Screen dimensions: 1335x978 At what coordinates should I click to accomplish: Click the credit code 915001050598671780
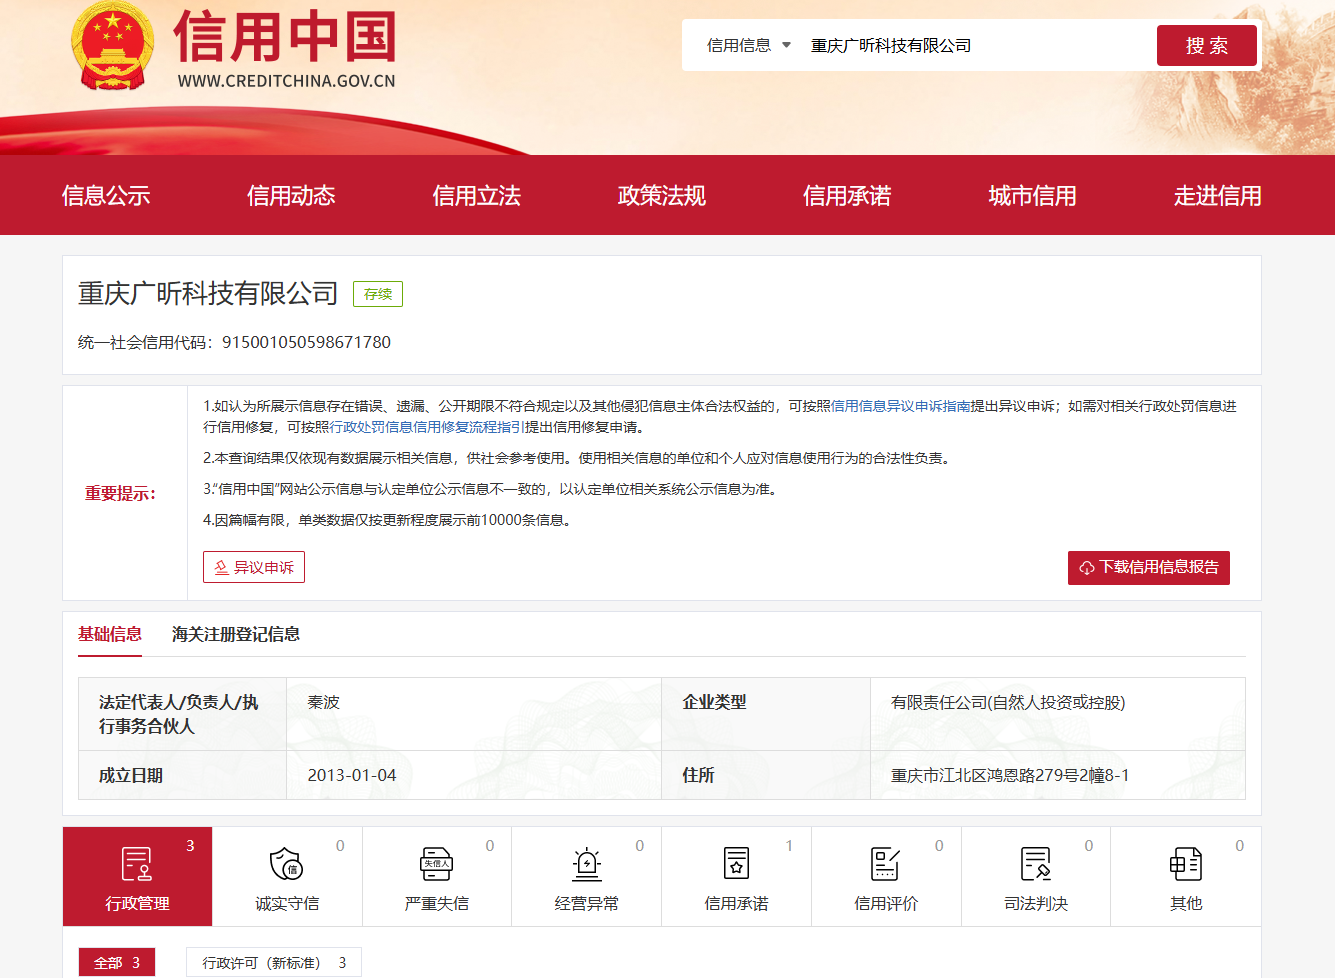pyautogui.click(x=306, y=342)
